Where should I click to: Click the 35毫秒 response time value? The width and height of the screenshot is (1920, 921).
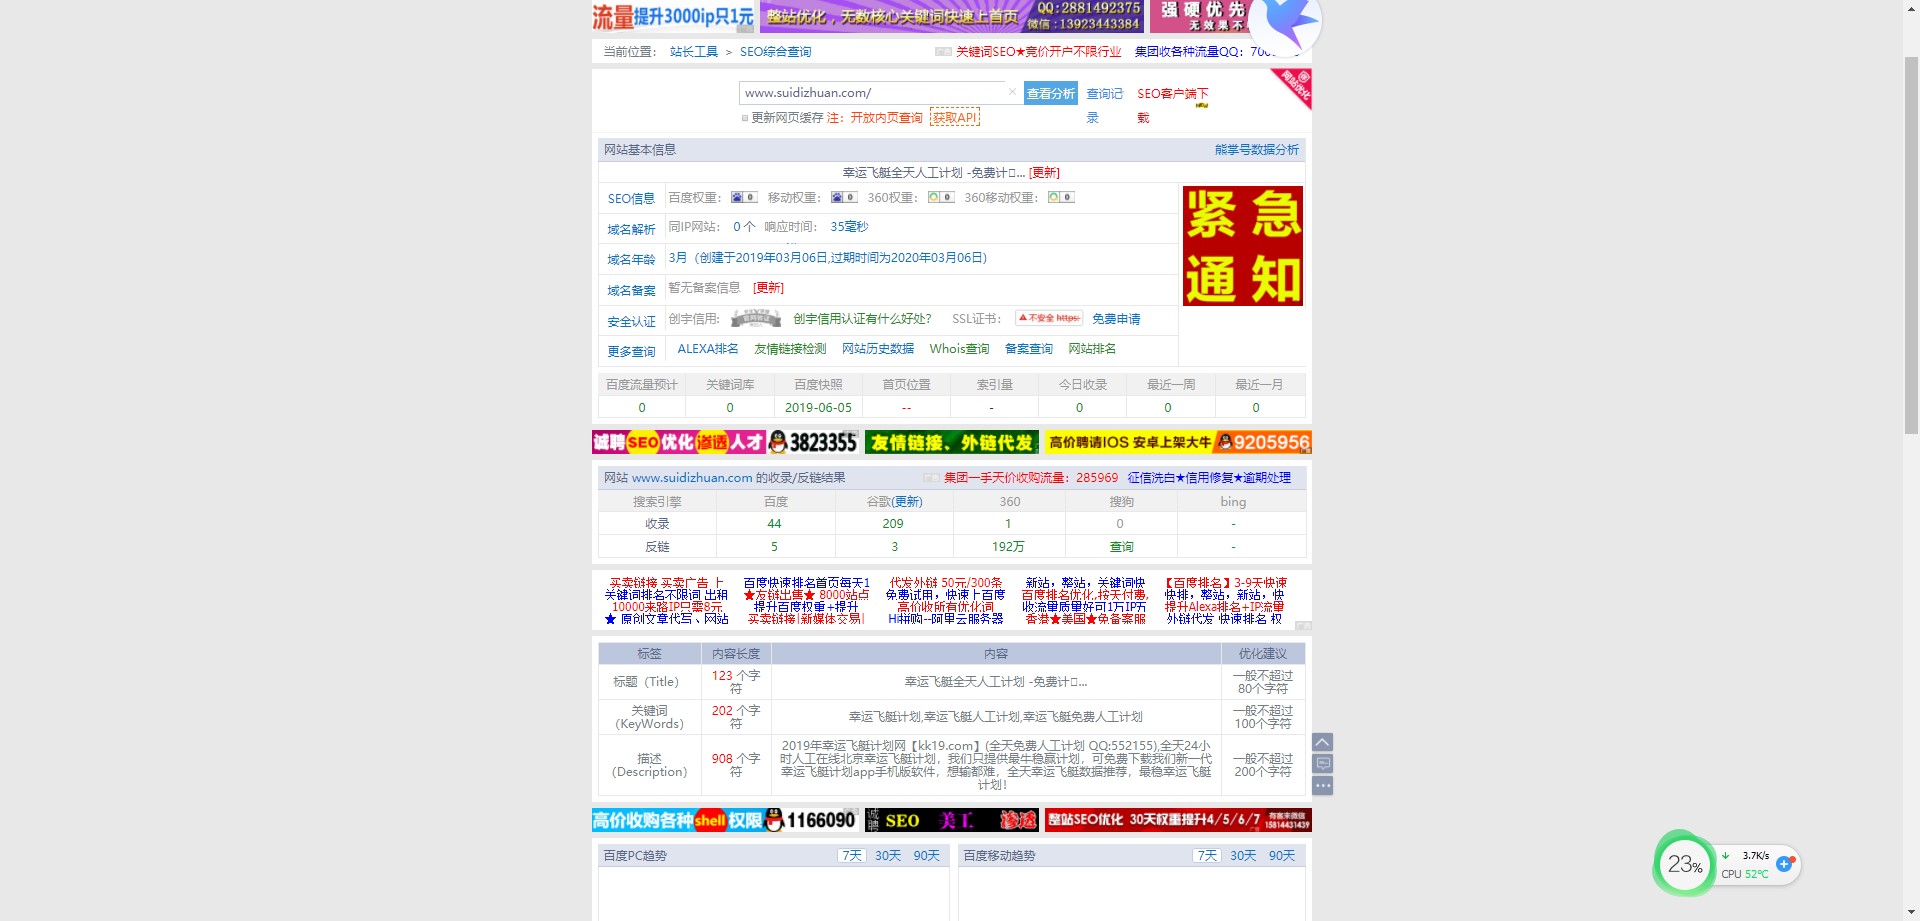(849, 226)
